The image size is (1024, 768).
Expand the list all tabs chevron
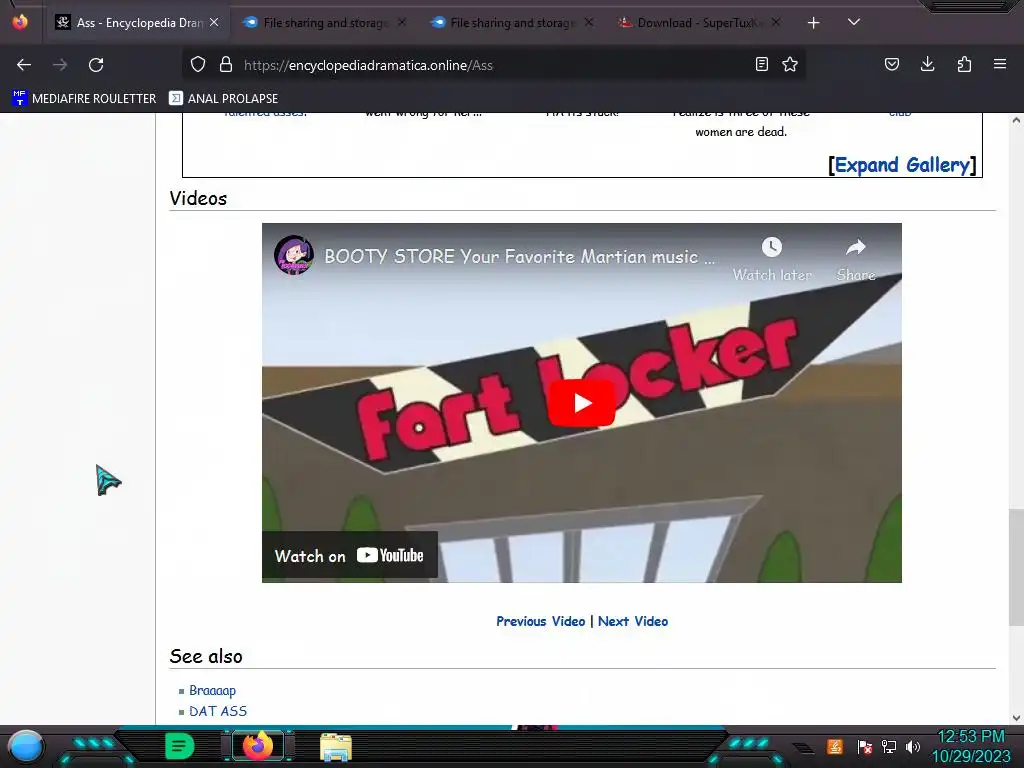(x=854, y=22)
